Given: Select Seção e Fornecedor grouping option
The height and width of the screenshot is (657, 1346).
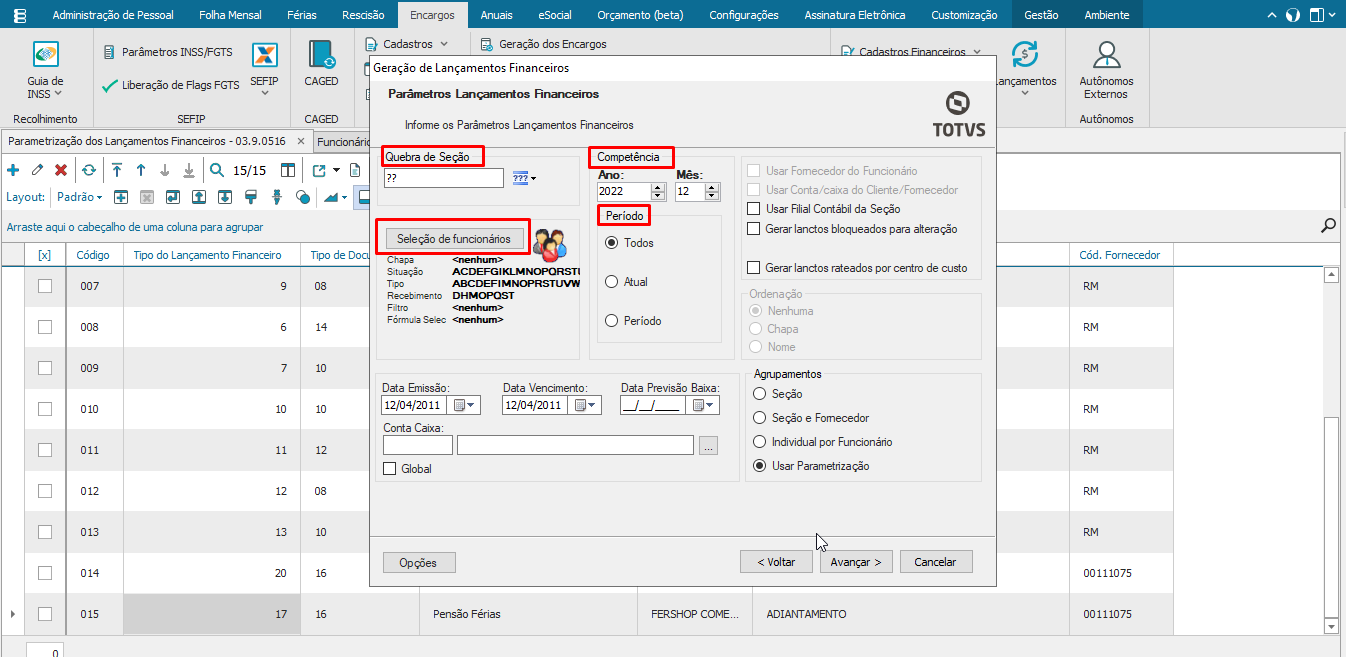Looking at the screenshot, I should point(760,418).
